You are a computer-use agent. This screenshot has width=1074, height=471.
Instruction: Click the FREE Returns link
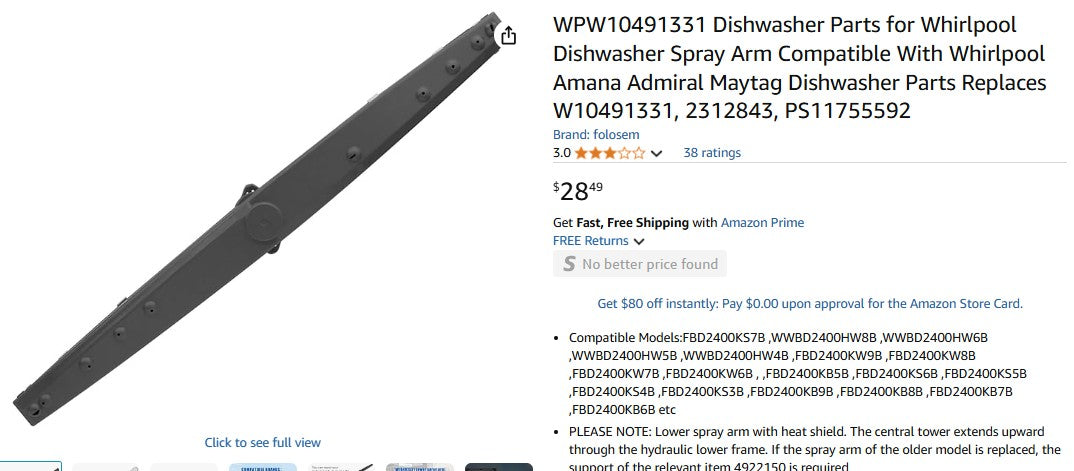pyautogui.click(x=590, y=241)
